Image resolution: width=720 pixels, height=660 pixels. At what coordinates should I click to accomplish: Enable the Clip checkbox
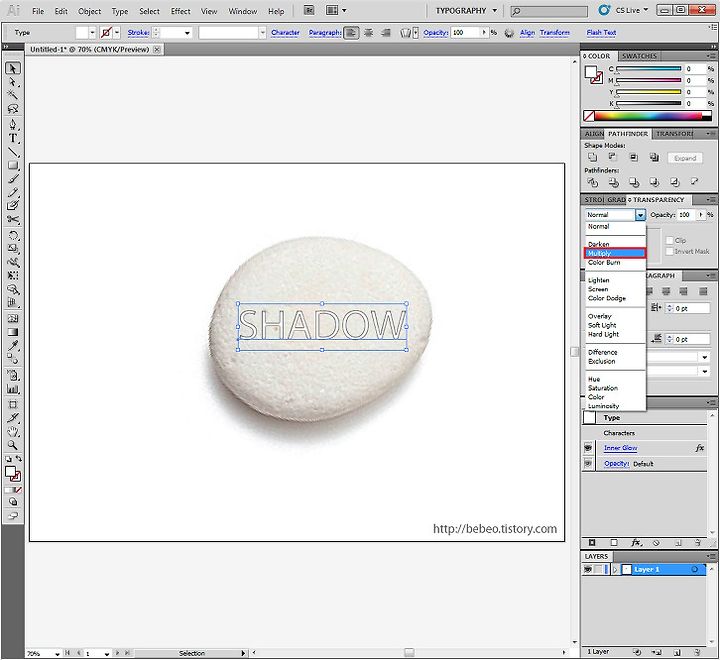[669, 240]
